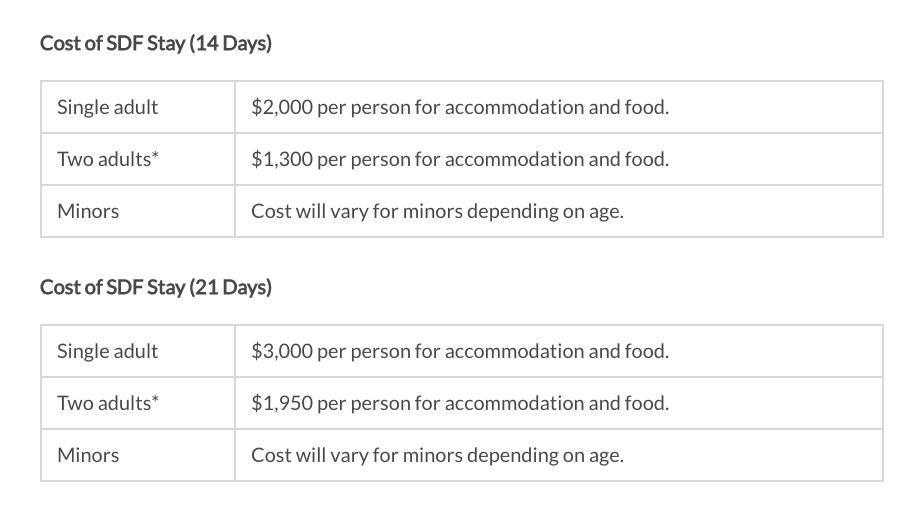Viewport: 916px width, 506px height.
Task: Click the $2,000 price amount
Action: pos(282,107)
